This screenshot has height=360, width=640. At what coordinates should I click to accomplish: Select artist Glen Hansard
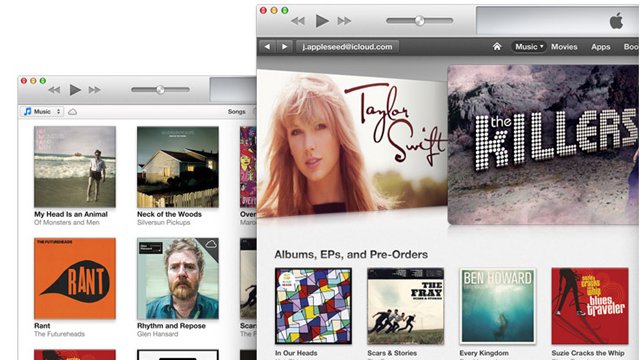pos(157,334)
